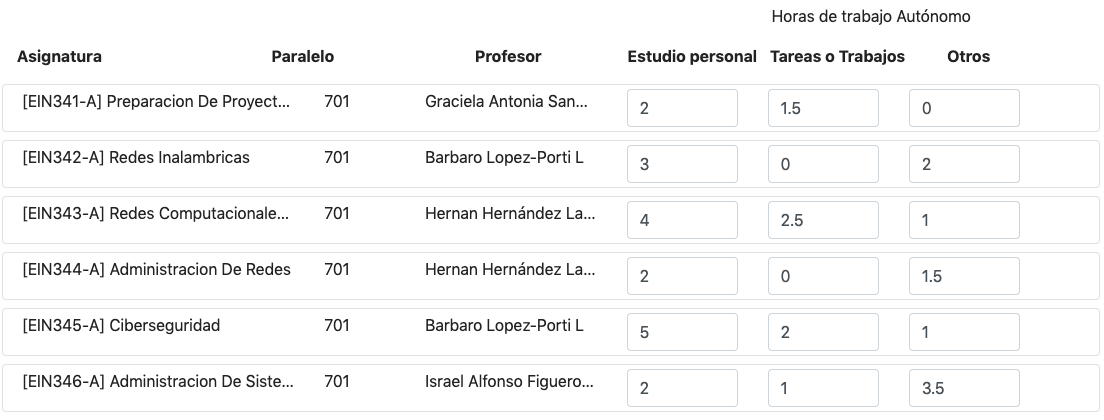Click Otros field for Ciberseguridad row
This screenshot has height=420, width=1104.
coord(964,332)
